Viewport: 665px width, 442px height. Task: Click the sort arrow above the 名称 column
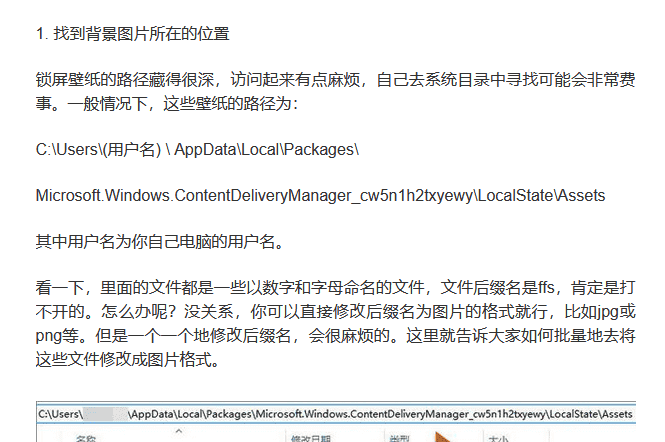coord(179,431)
